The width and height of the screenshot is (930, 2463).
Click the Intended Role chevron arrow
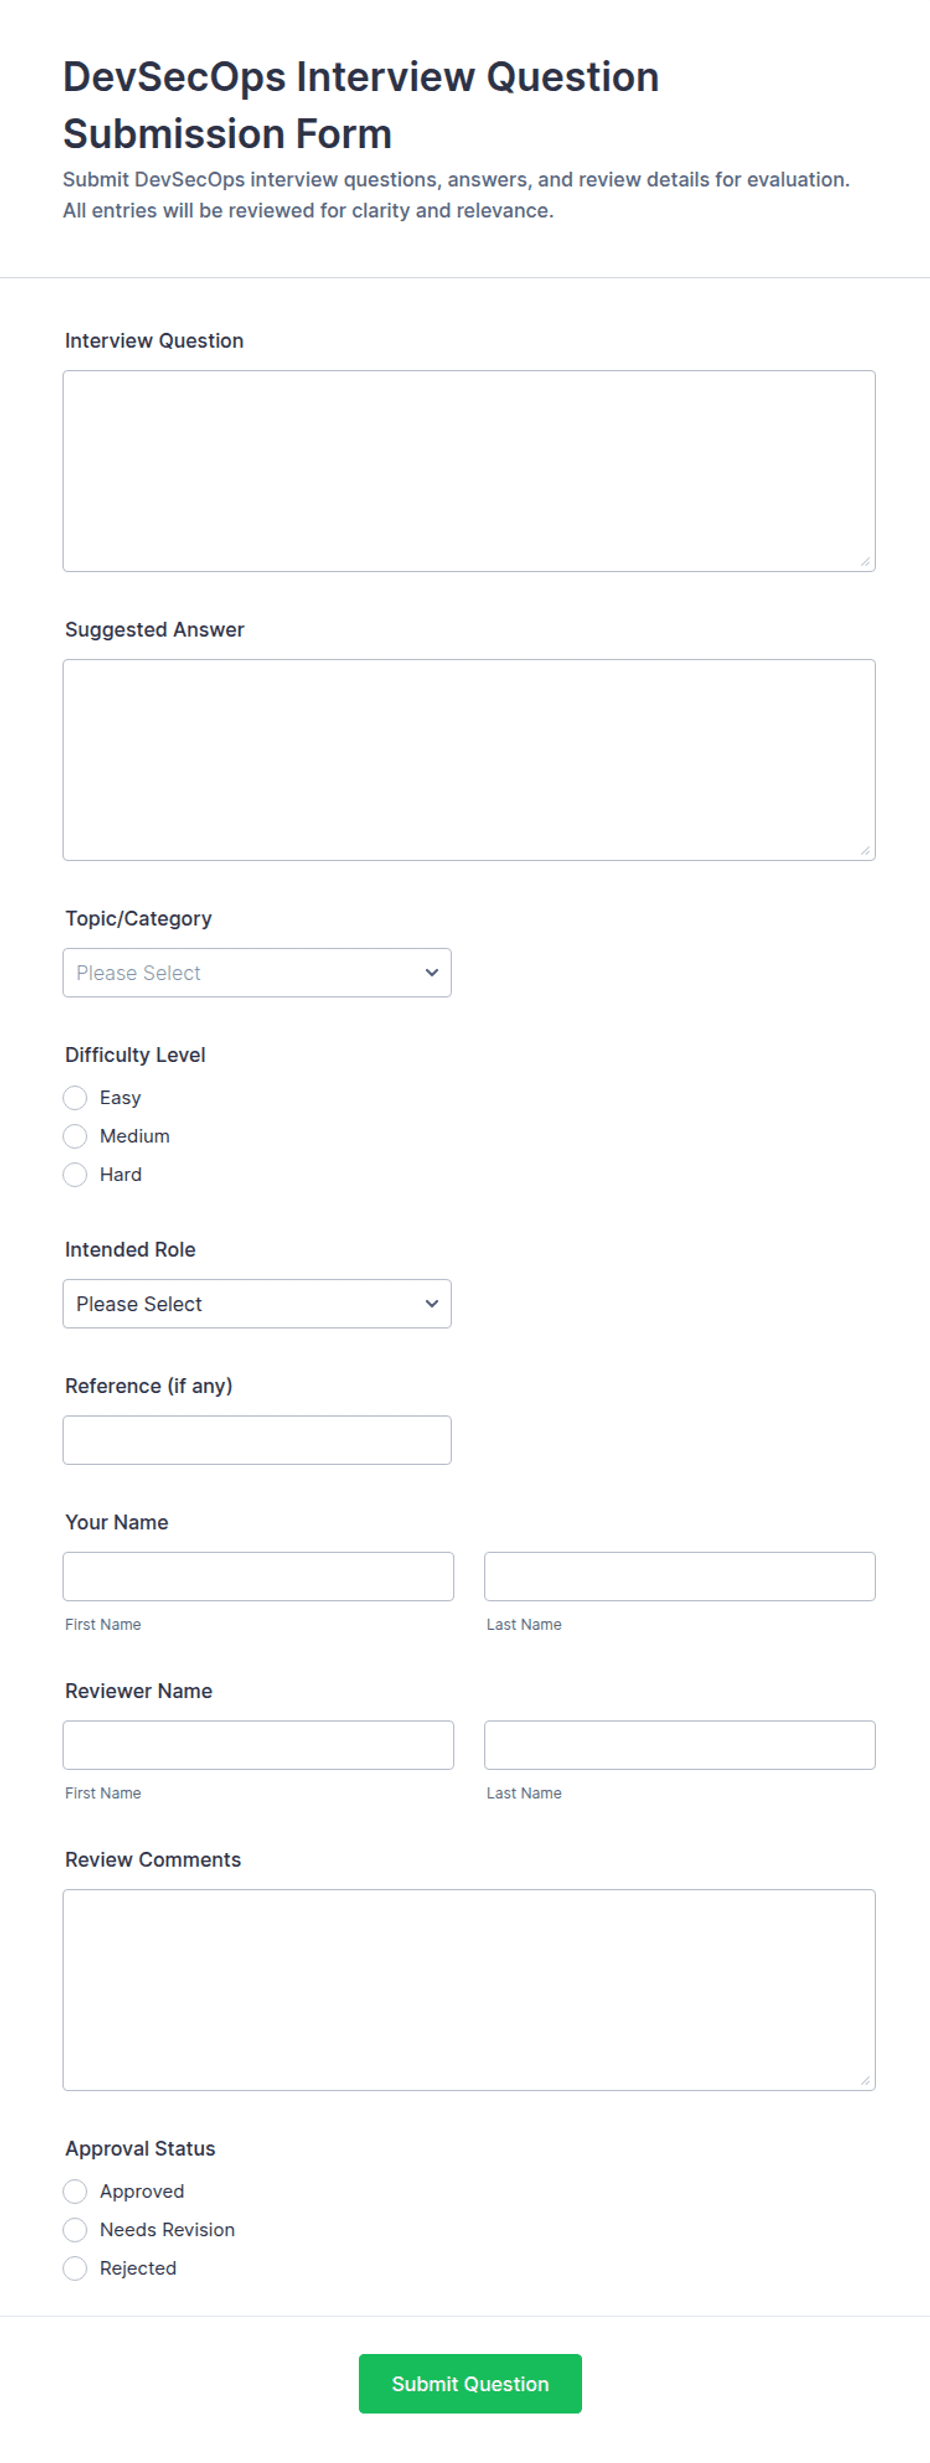point(432,1304)
